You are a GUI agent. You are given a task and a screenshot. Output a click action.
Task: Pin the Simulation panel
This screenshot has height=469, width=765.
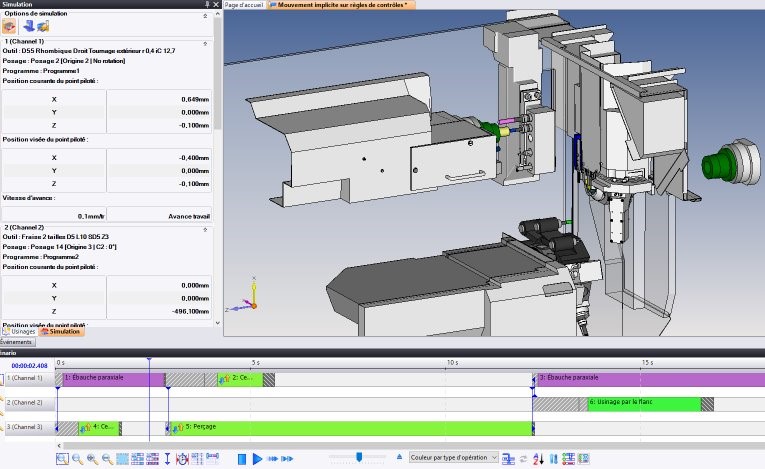pyautogui.click(x=206, y=5)
